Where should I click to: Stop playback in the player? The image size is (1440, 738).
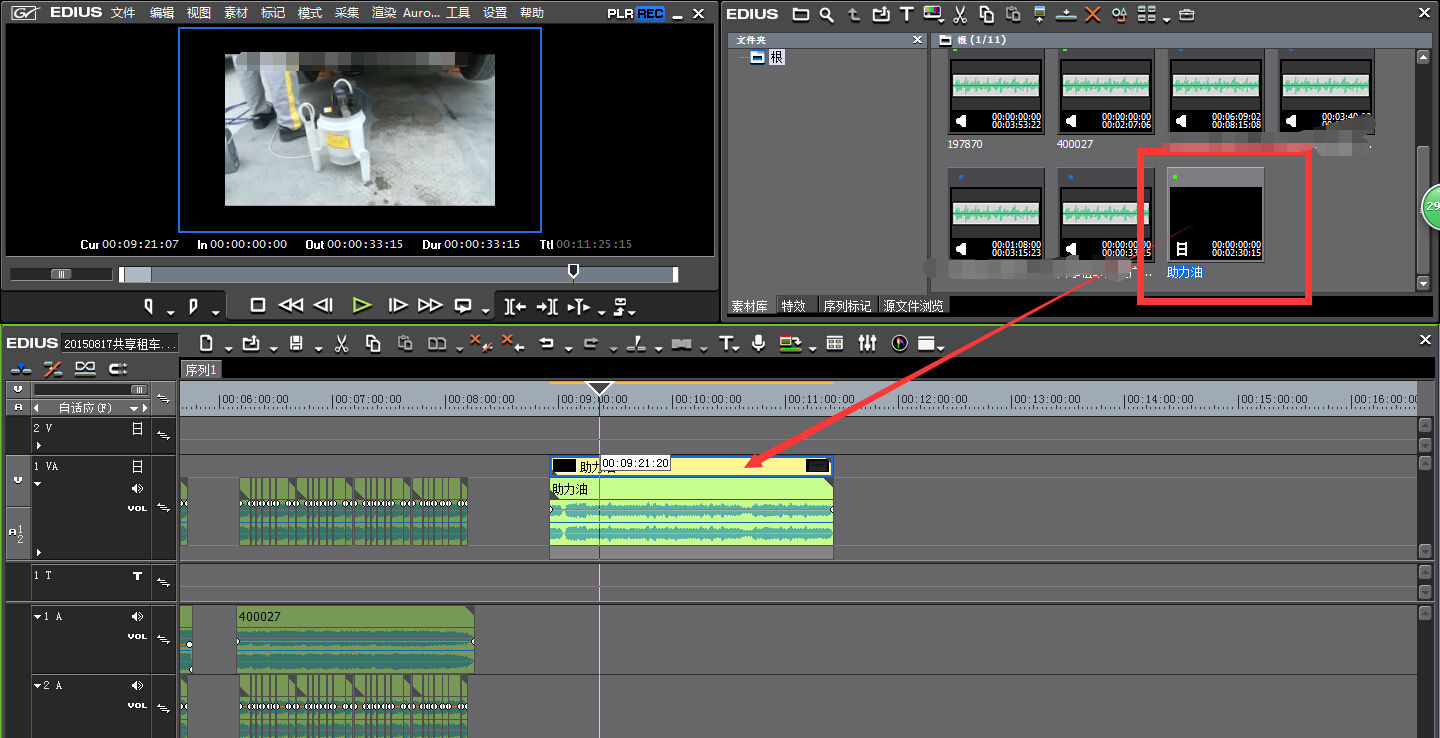pos(257,305)
